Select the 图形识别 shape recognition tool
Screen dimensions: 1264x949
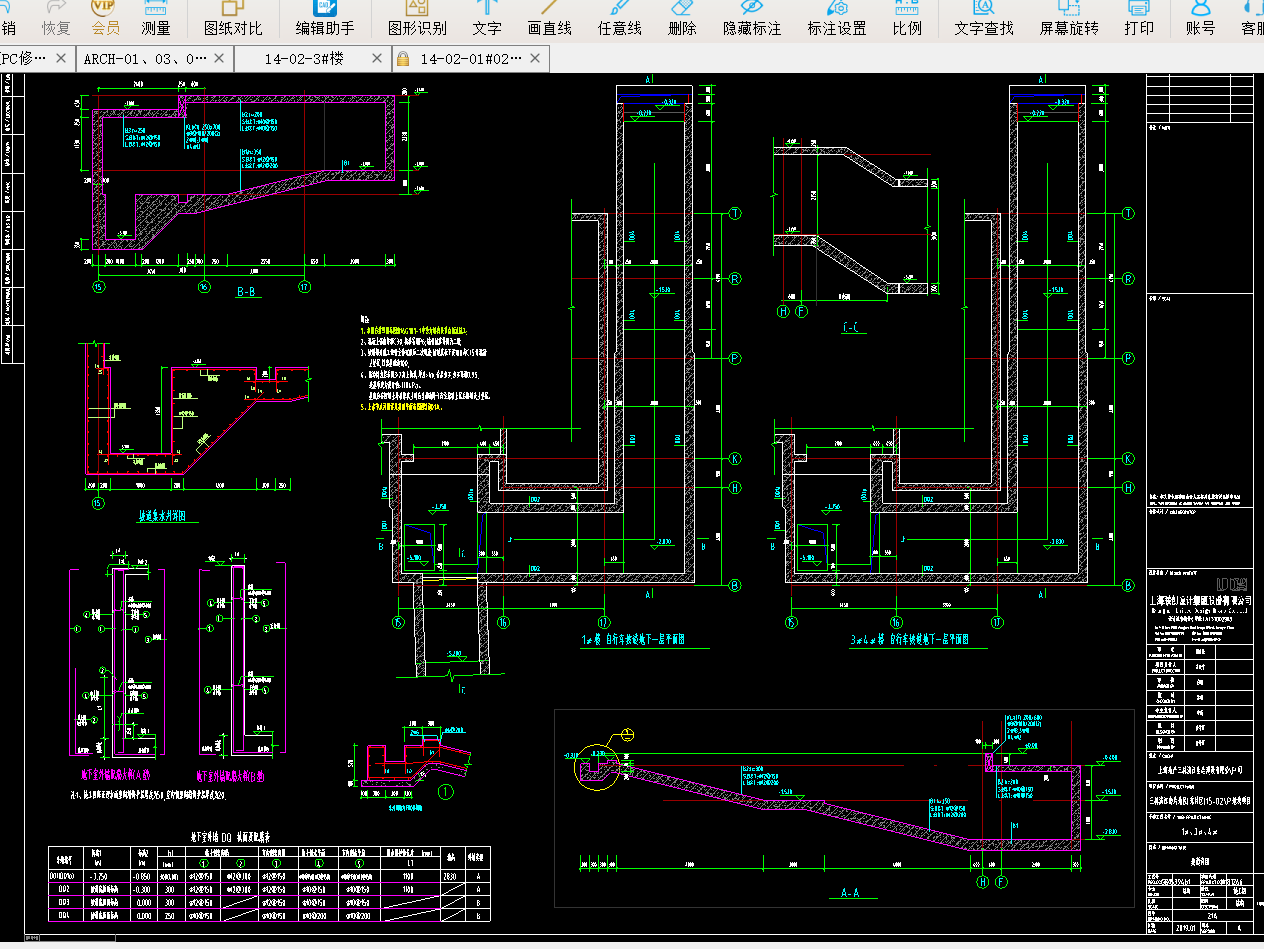pos(416,19)
